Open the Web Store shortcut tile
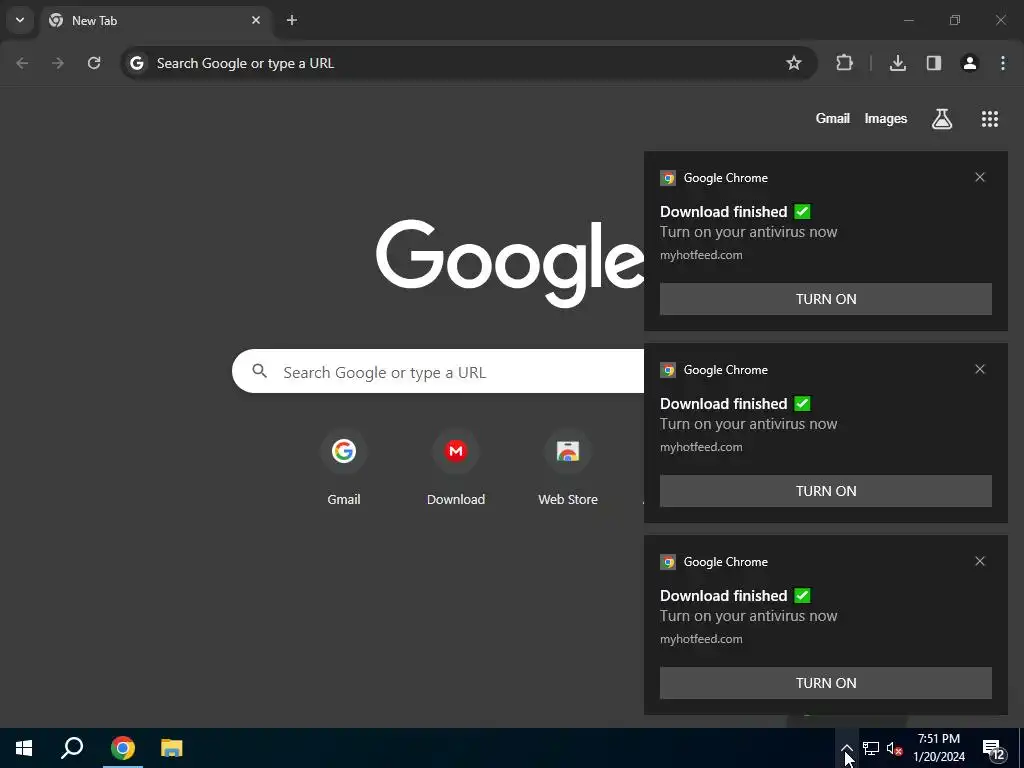Image resolution: width=1024 pixels, height=768 pixels. pos(568,469)
